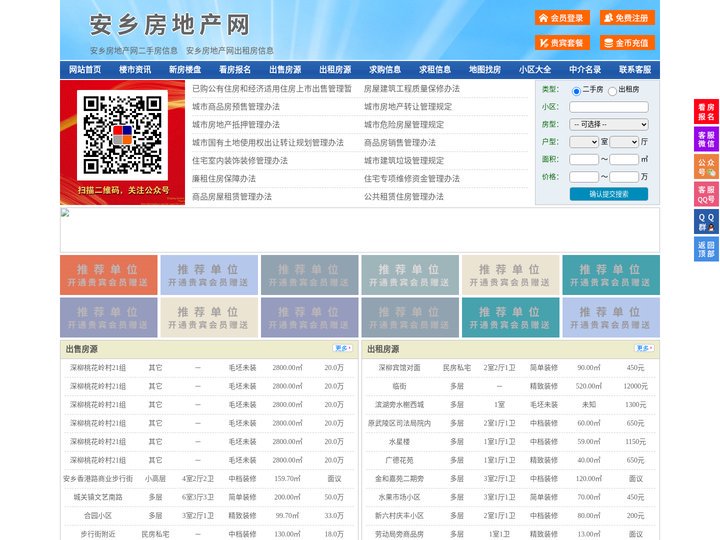This screenshot has width=720, height=540.
Task: Click the 安乡房地产网 site logo title
Action: [x=169, y=25]
